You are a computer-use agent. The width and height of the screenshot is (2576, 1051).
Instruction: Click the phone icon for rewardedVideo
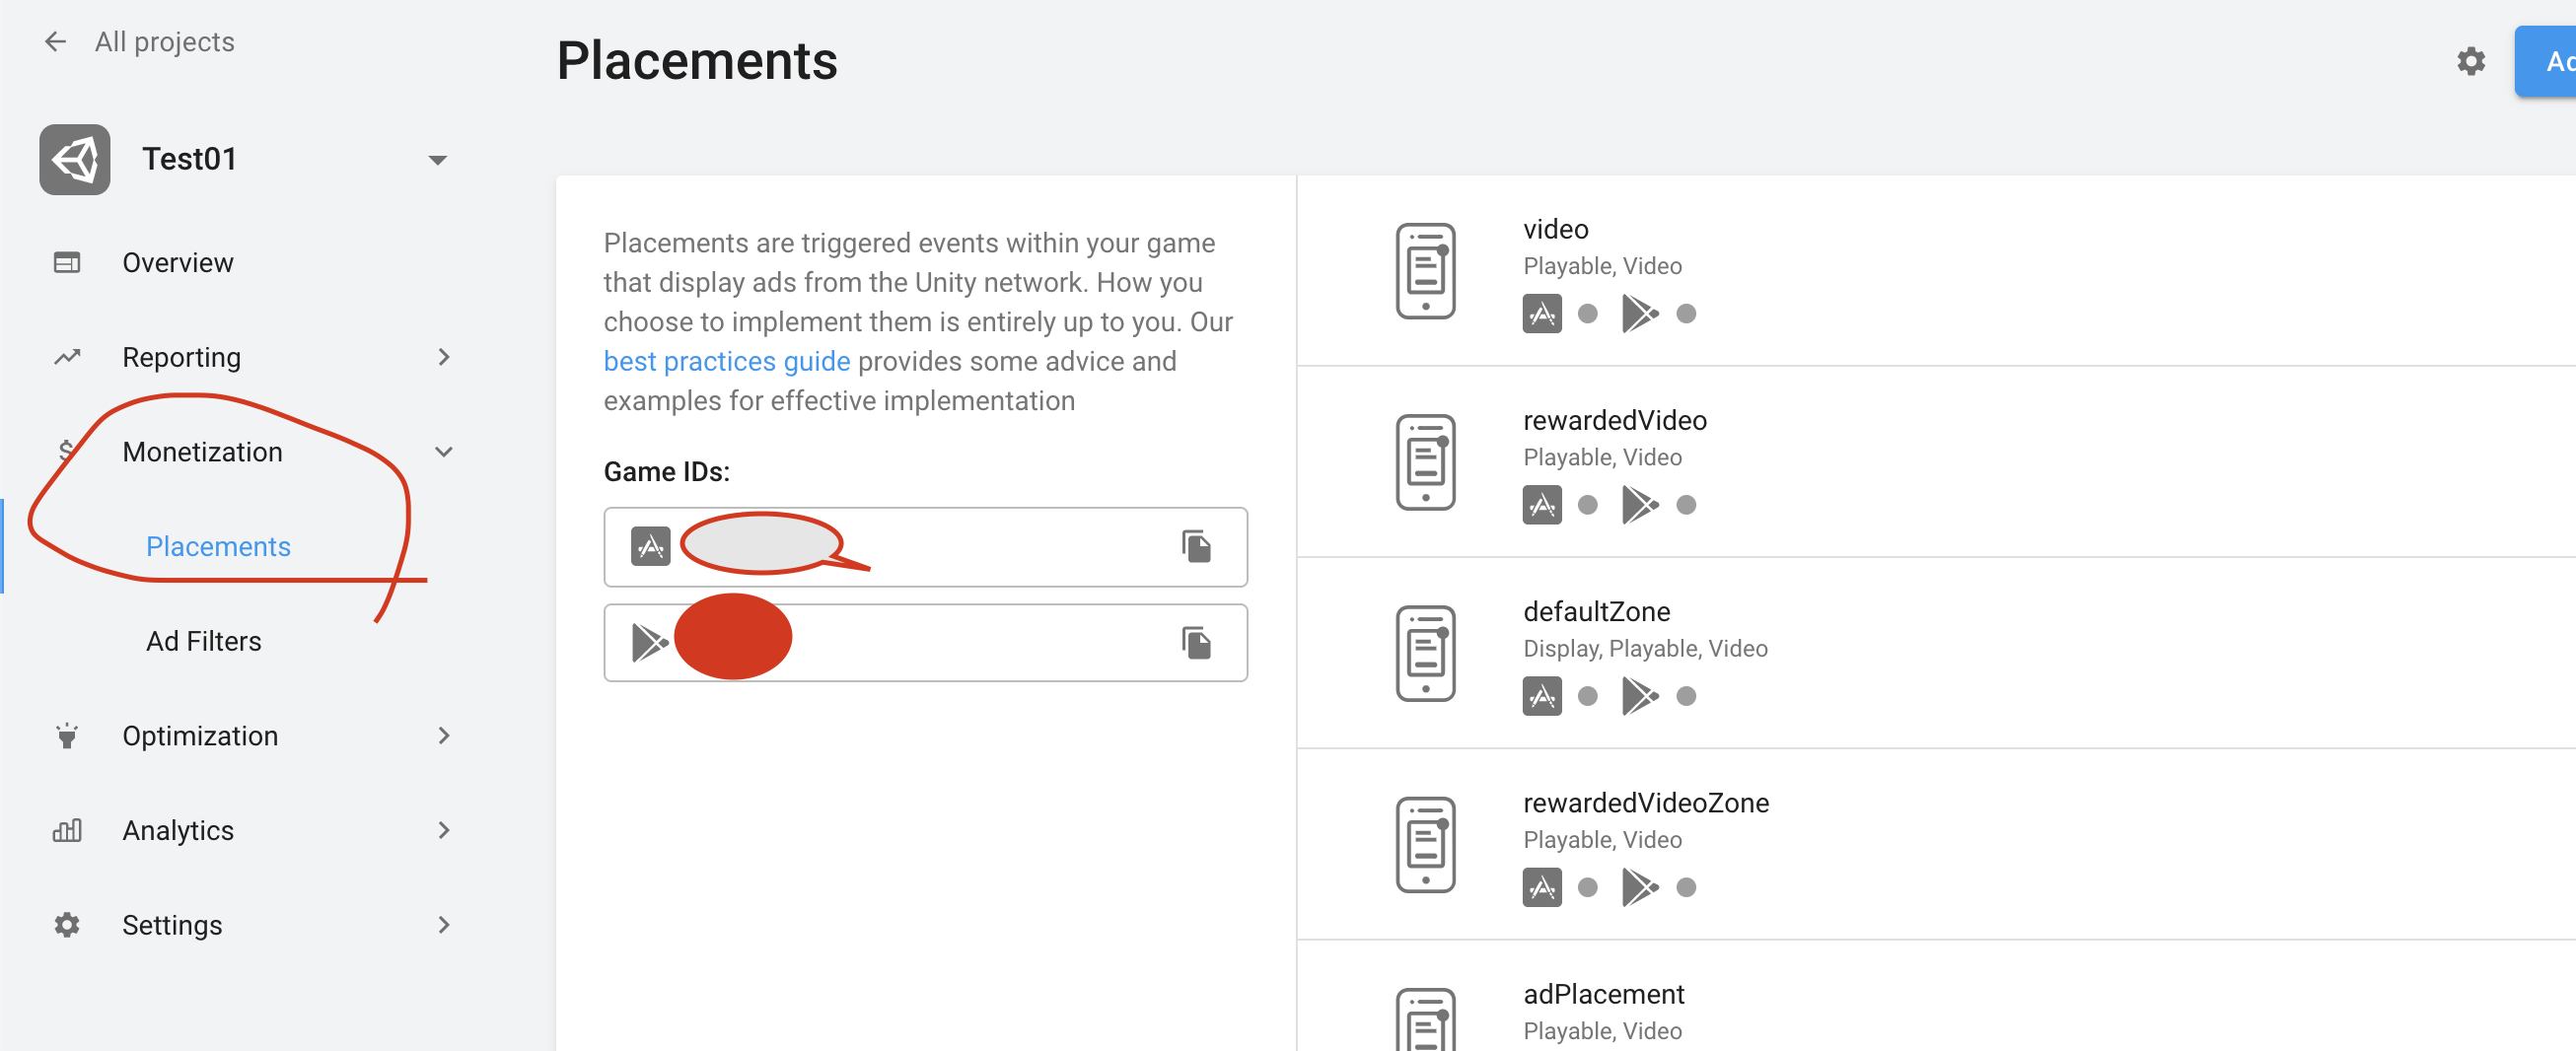pos(1425,462)
